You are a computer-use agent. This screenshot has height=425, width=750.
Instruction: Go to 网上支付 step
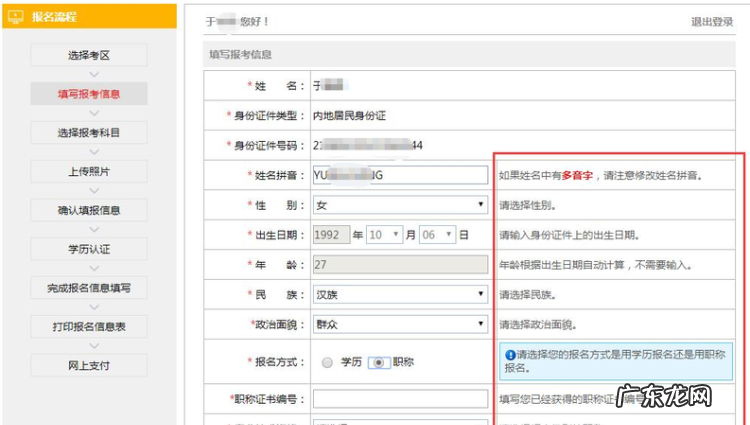(x=88, y=365)
